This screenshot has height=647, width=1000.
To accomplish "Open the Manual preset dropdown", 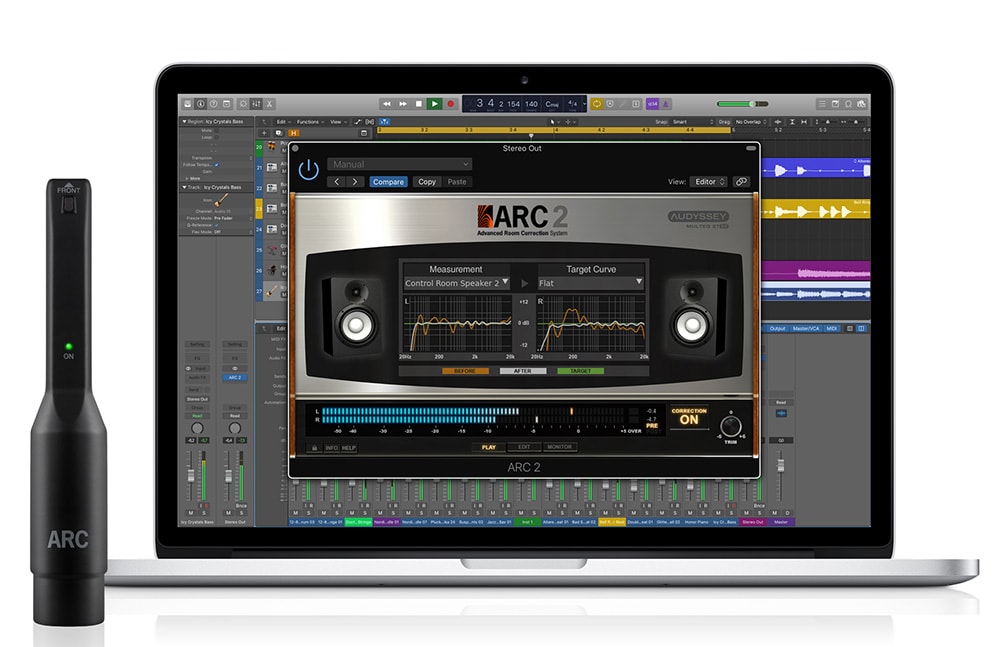I will [400, 165].
